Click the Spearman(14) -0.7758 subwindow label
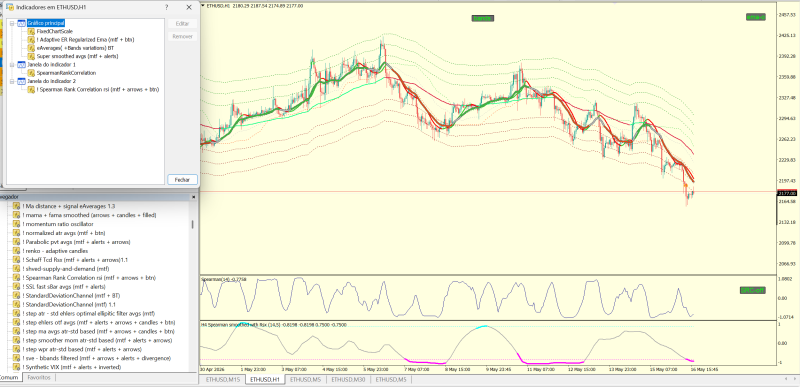800x387 pixels. pos(223,279)
